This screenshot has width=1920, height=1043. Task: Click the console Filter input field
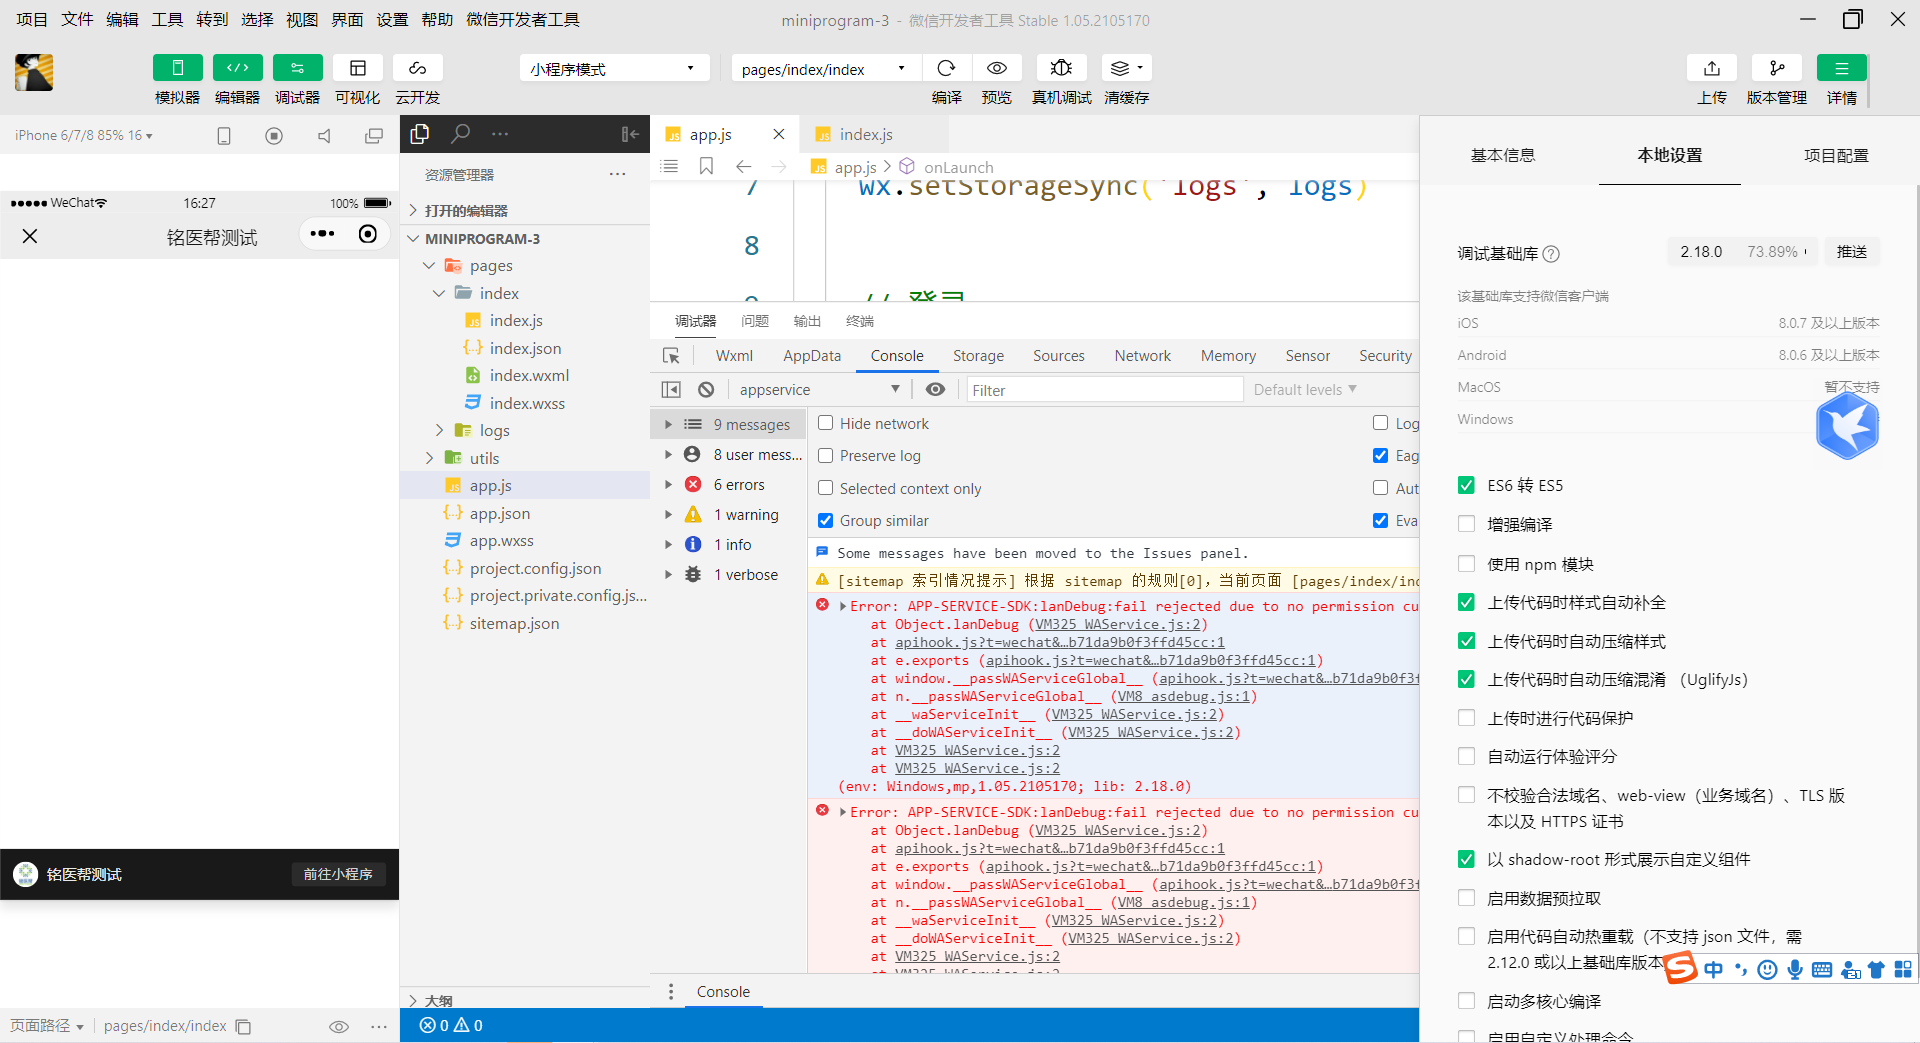click(1104, 390)
